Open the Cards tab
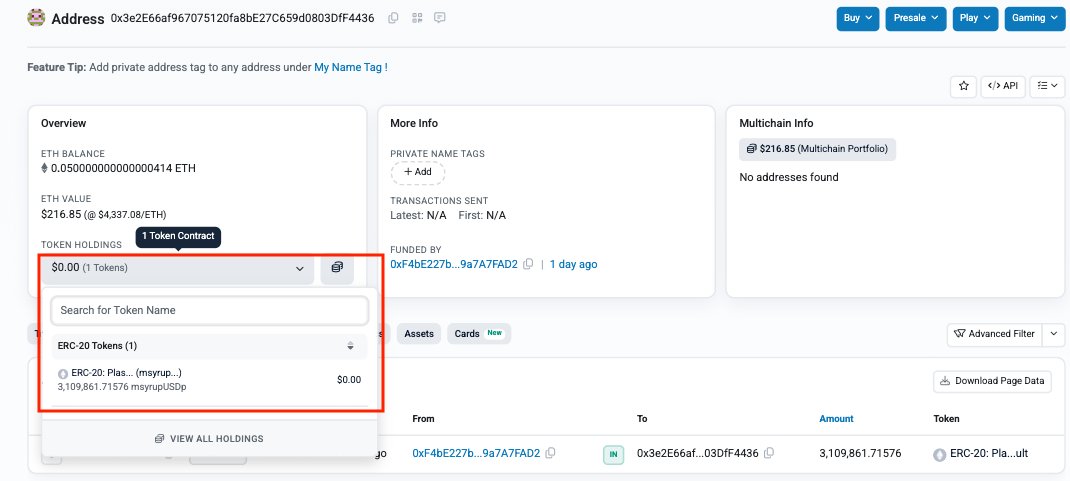This screenshot has width=1070, height=481. [481, 333]
